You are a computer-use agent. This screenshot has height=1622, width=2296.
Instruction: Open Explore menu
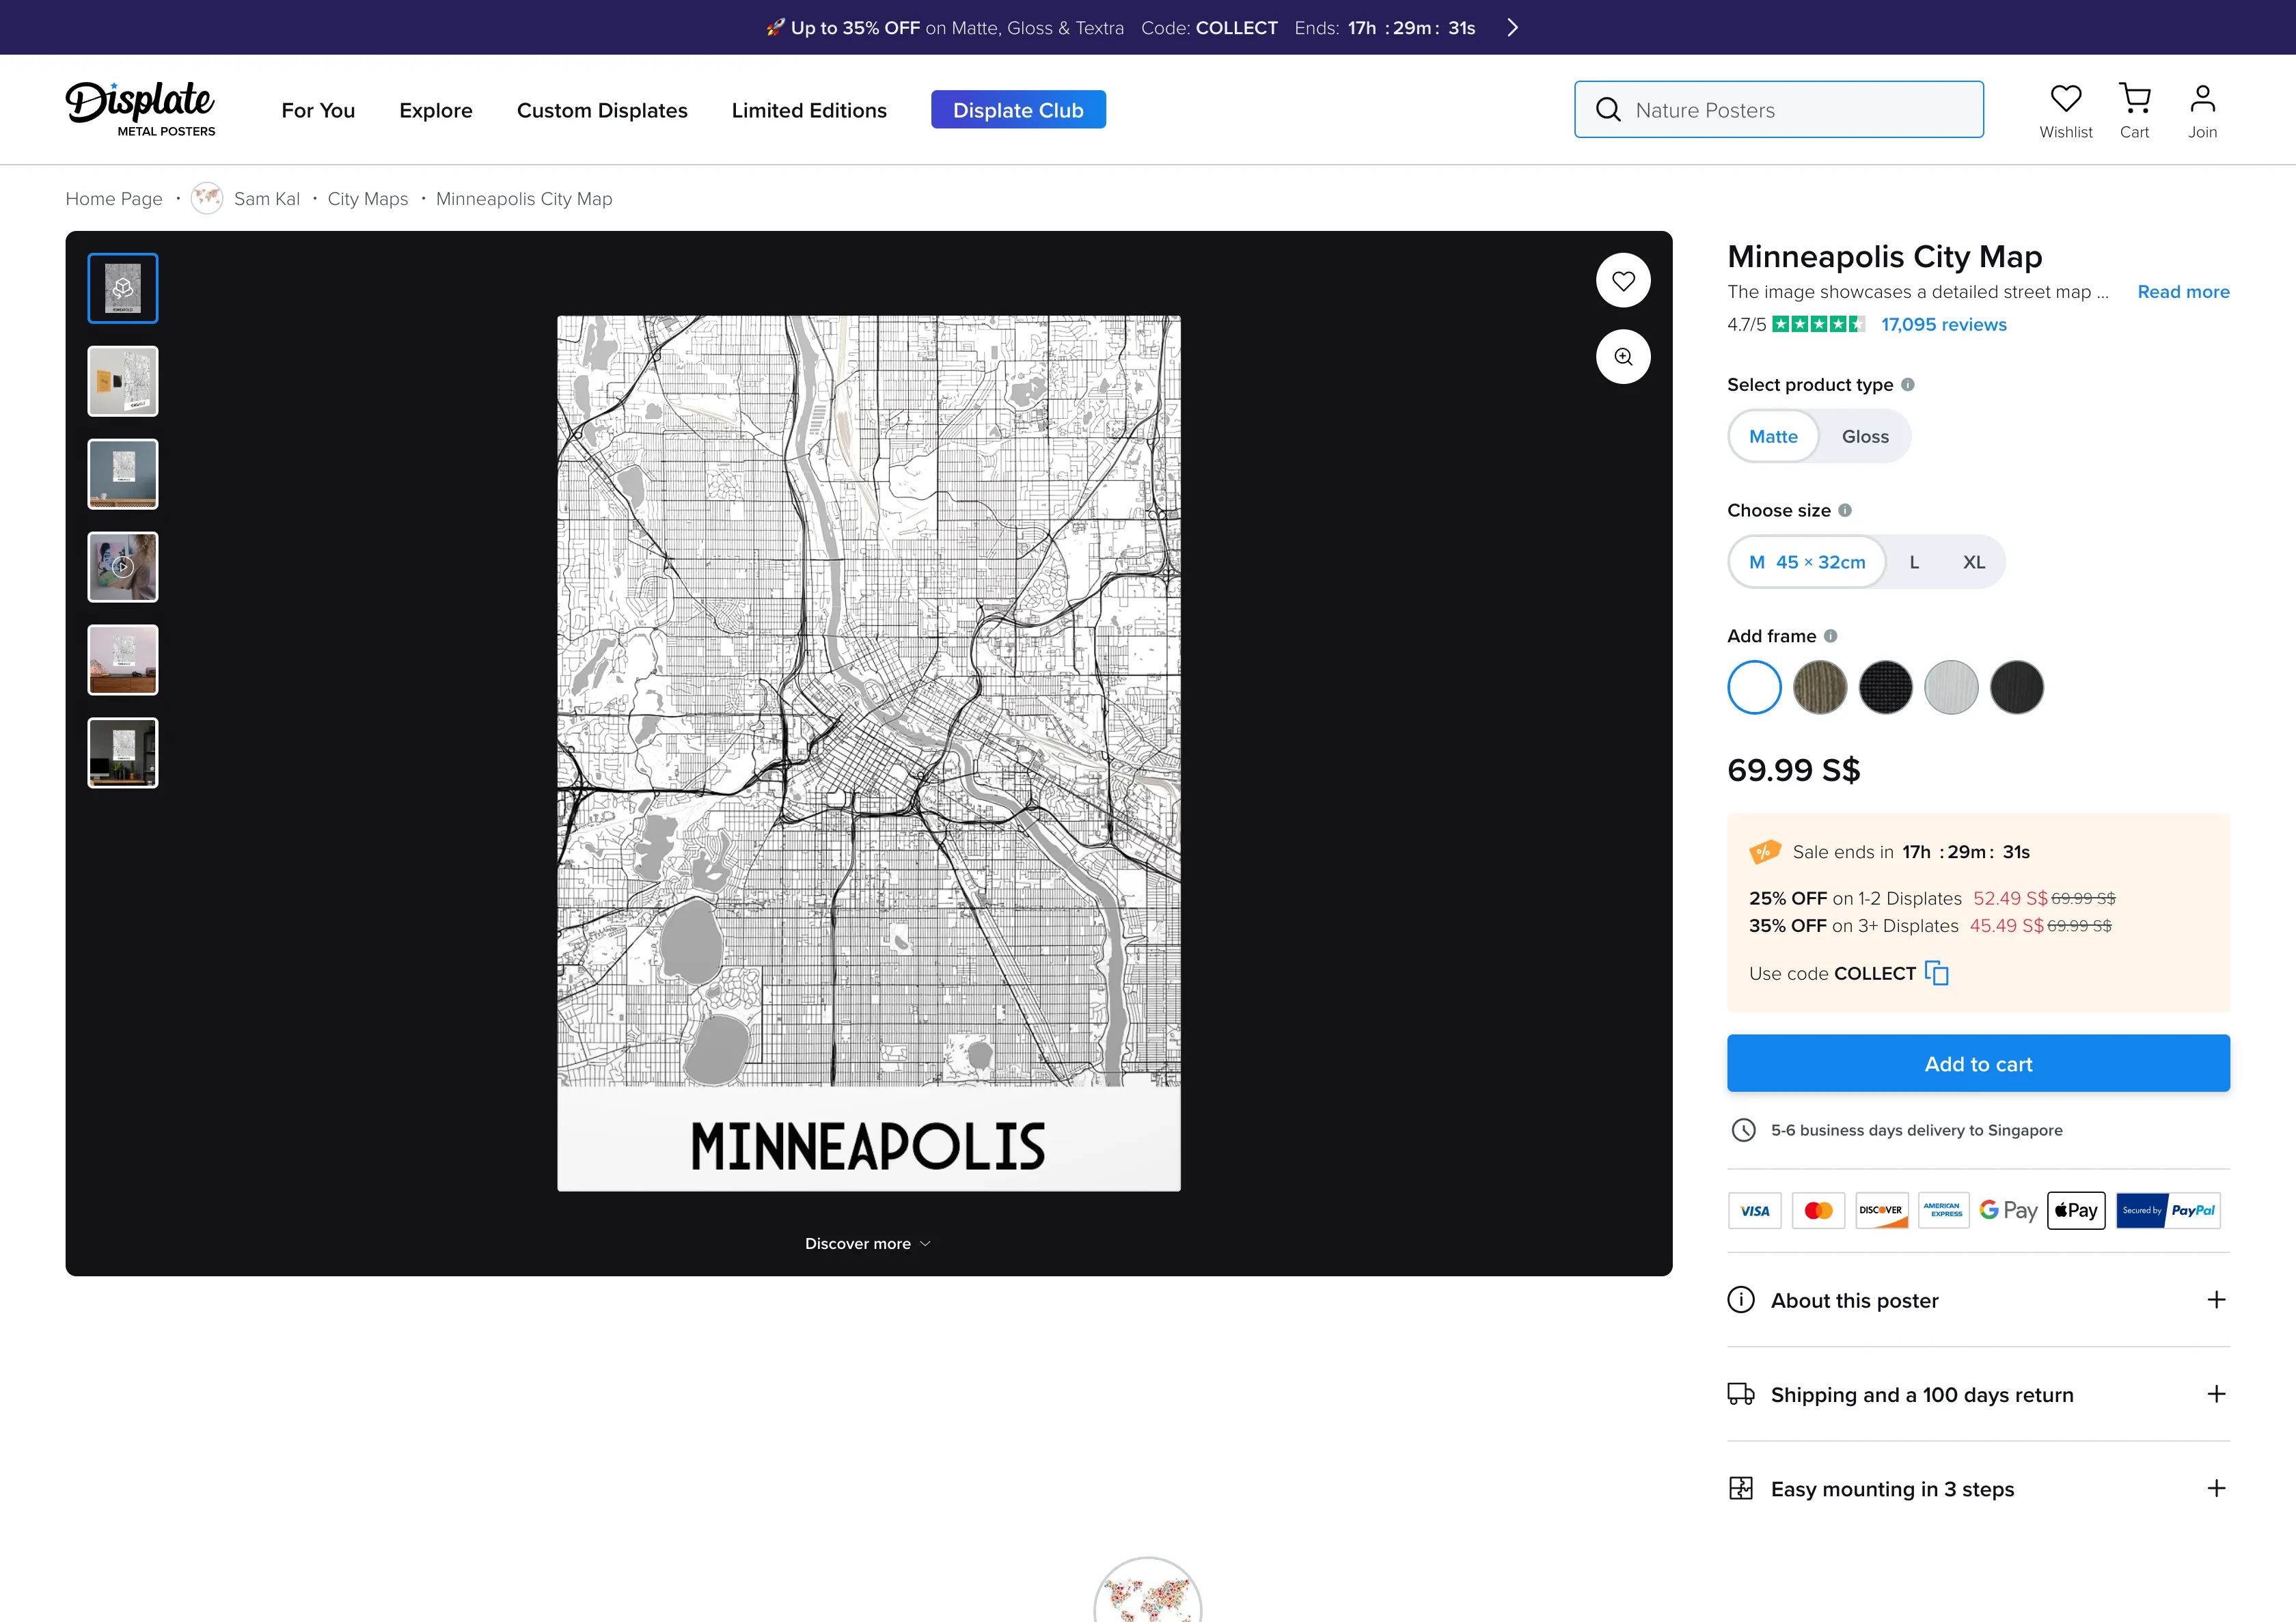(436, 111)
